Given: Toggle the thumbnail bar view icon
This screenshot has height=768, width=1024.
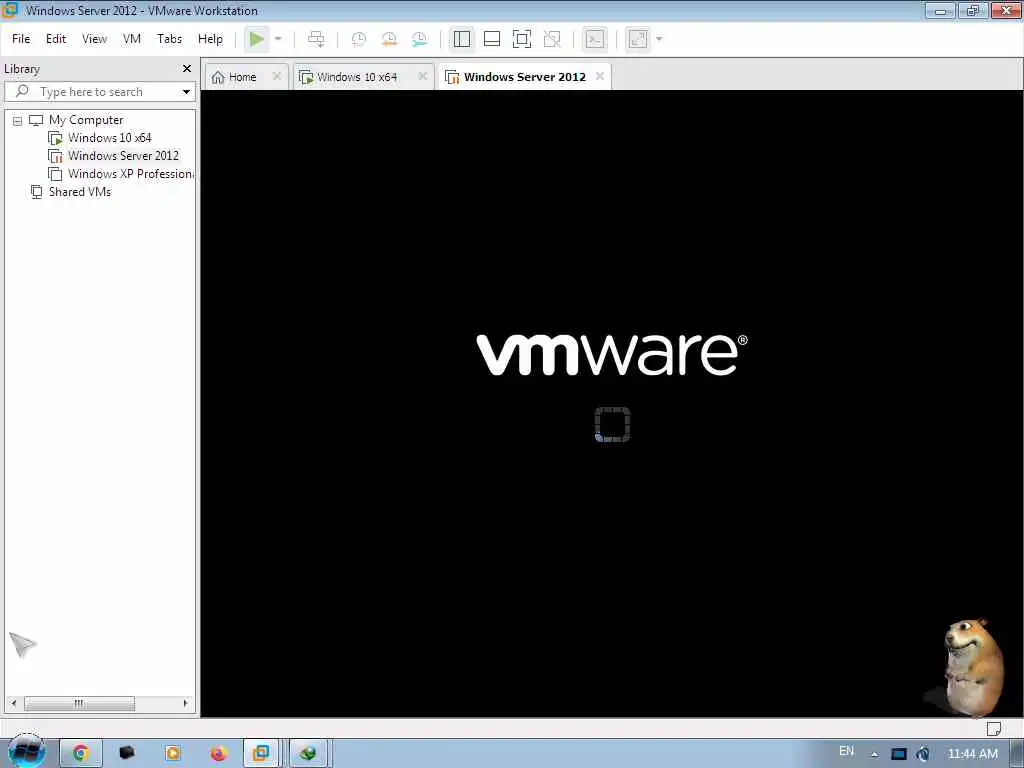Looking at the screenshot, I should 492,39.
